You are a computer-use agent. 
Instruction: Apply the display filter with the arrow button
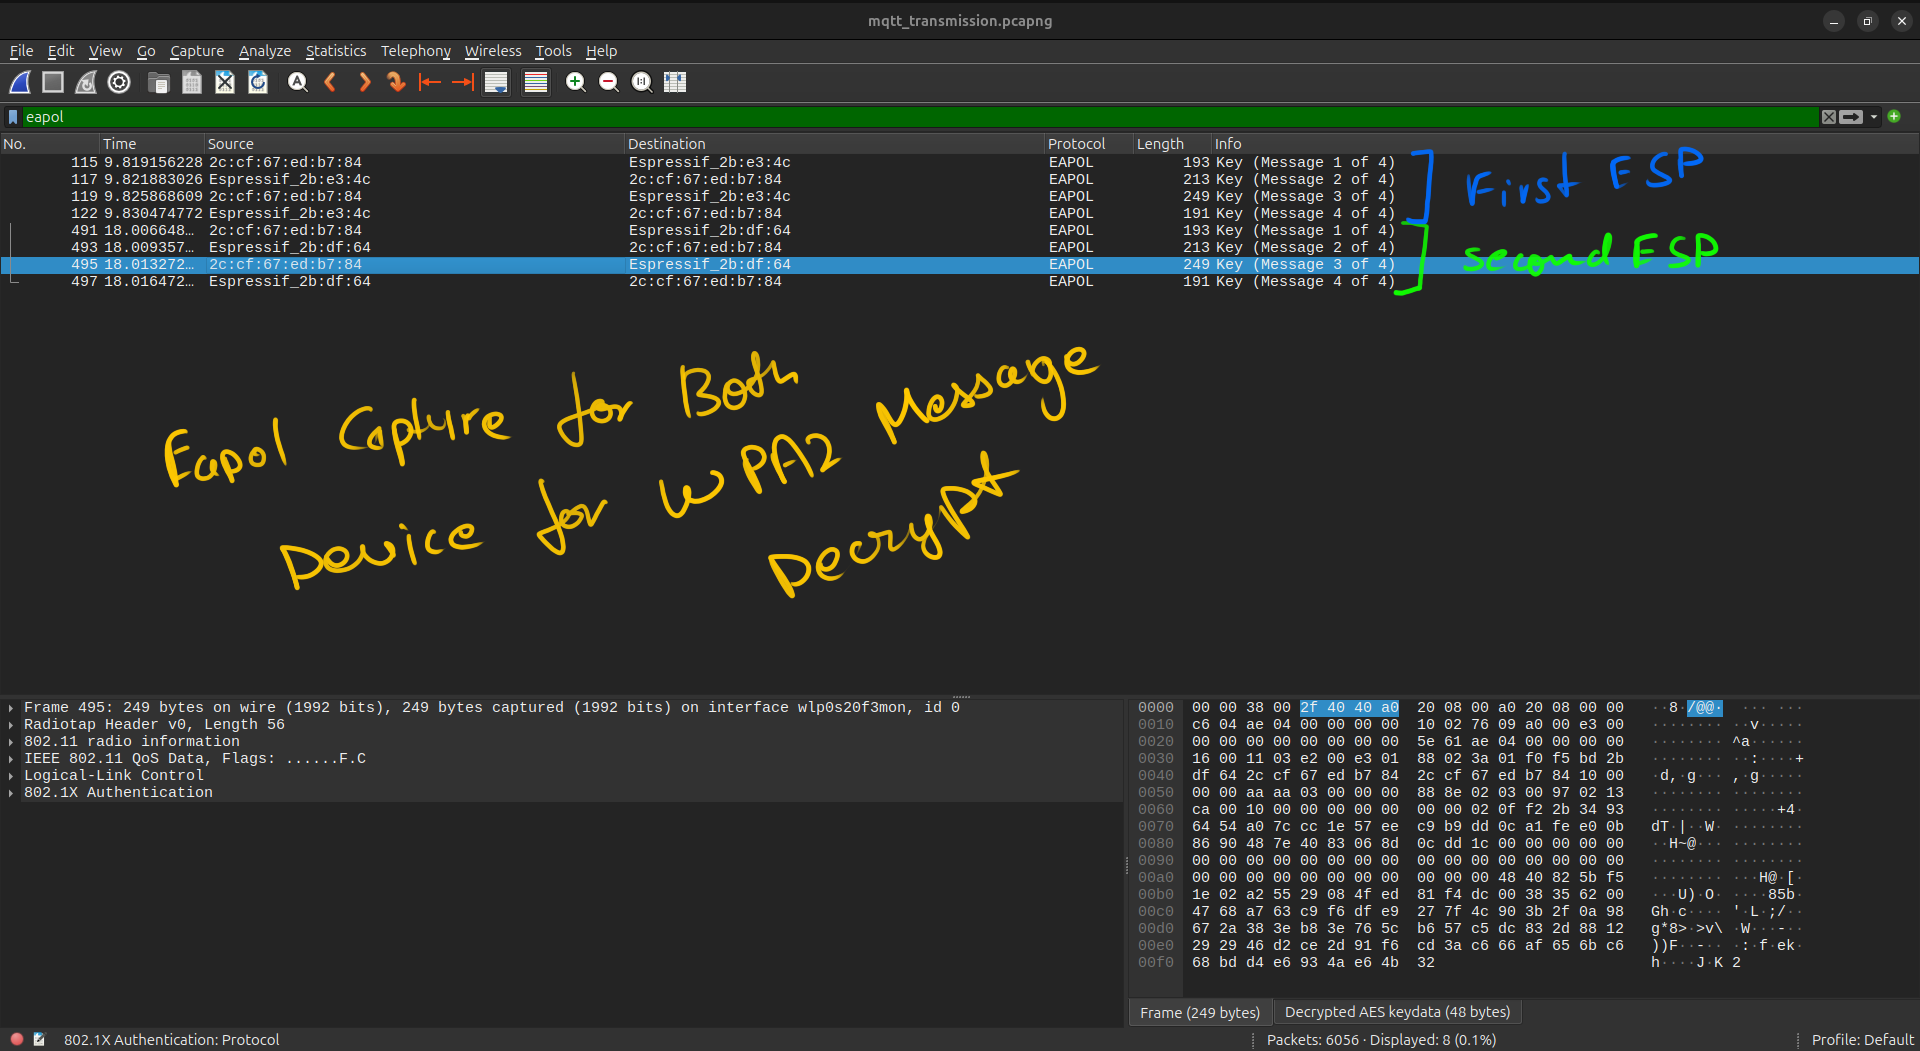(1851, 117)
